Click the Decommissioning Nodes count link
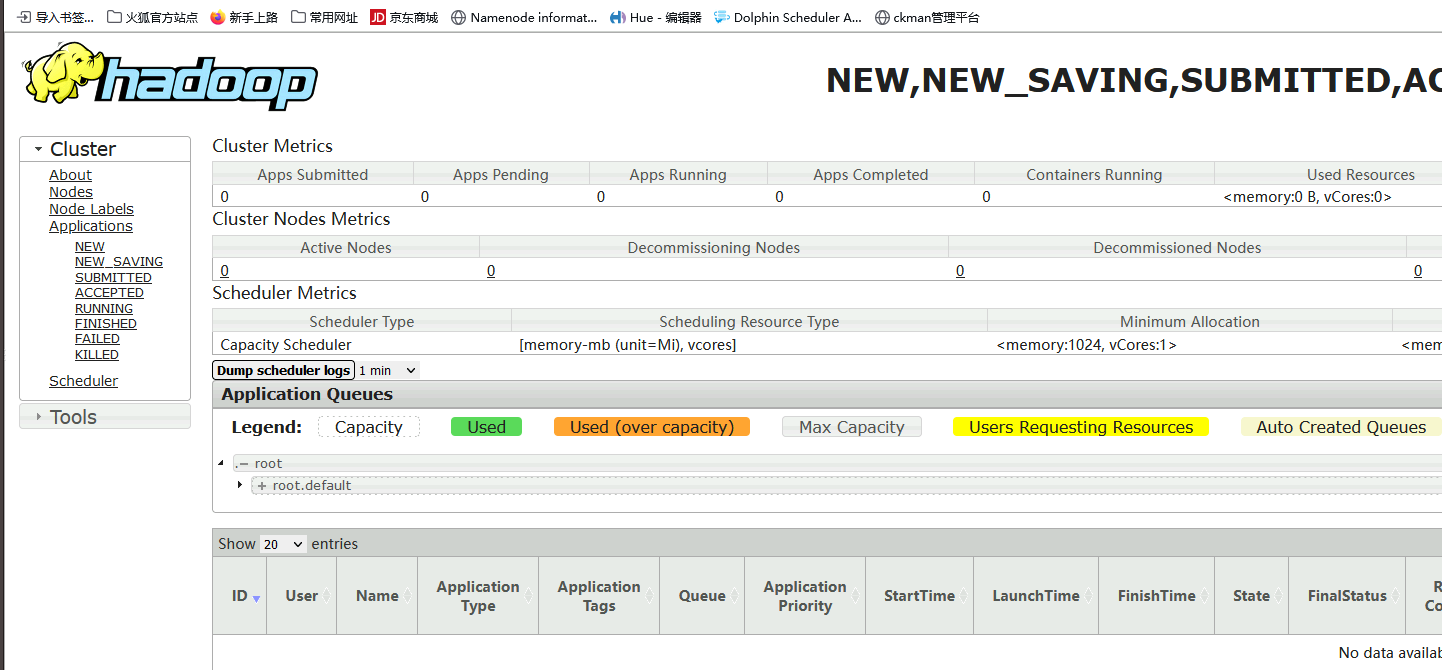 coord(491,271)
